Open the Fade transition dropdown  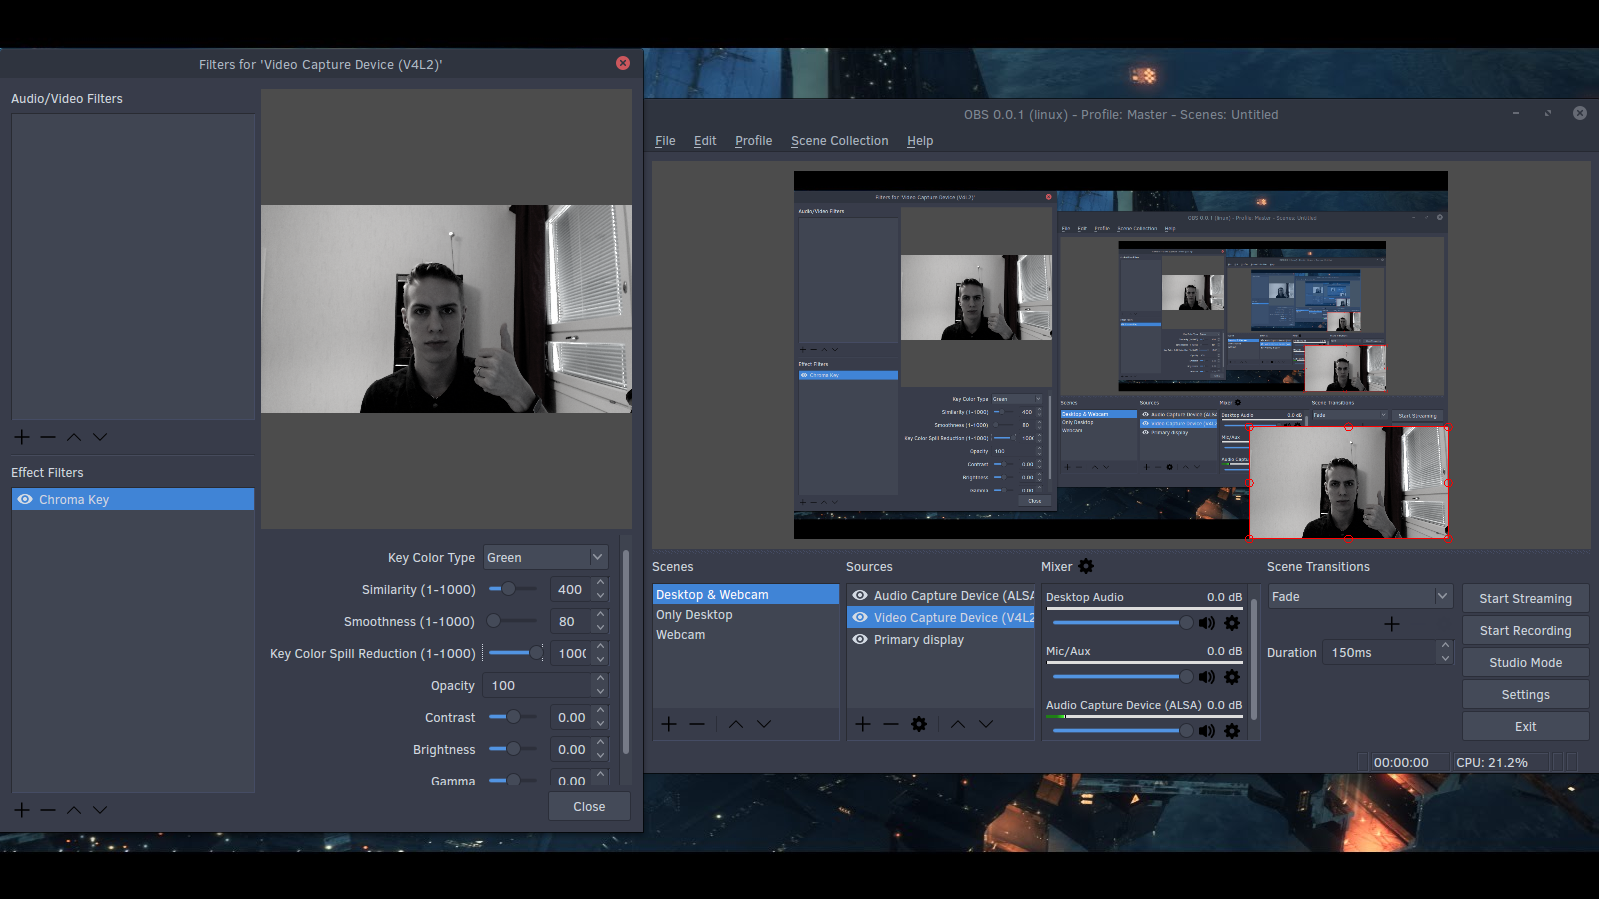point(1360,596)
